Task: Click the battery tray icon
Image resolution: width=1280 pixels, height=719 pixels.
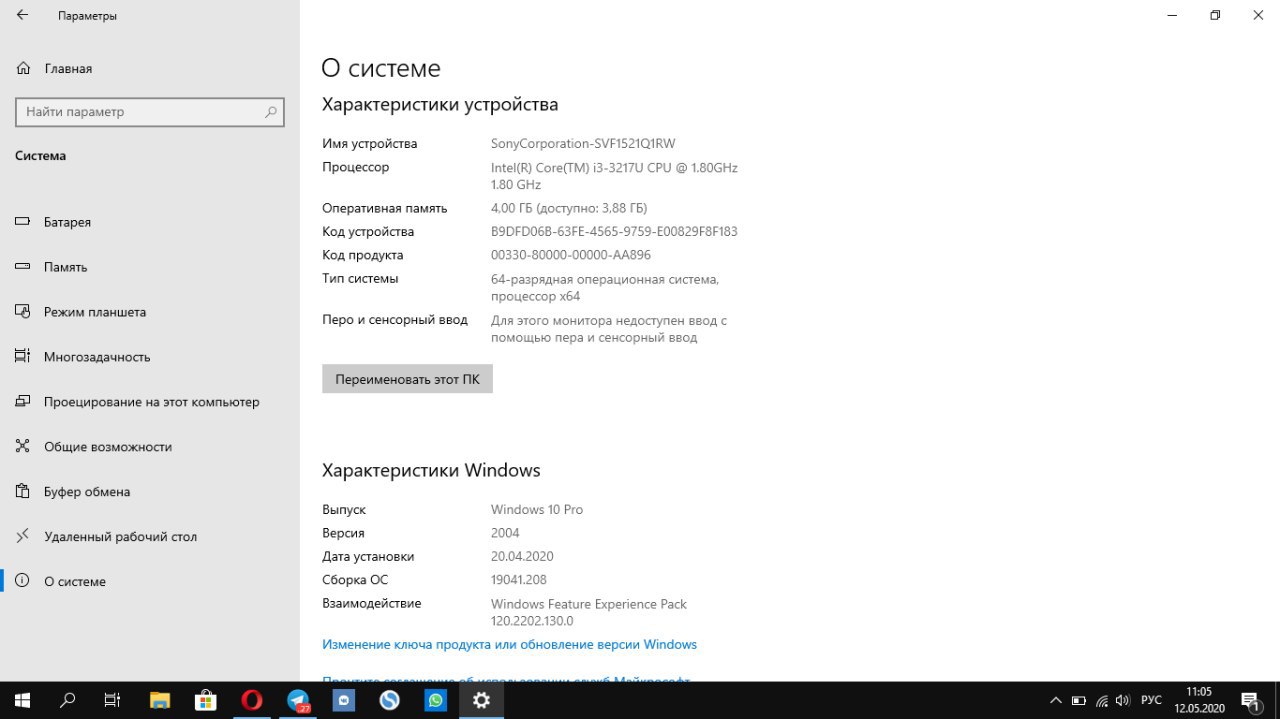Action: click(1079, 700)
